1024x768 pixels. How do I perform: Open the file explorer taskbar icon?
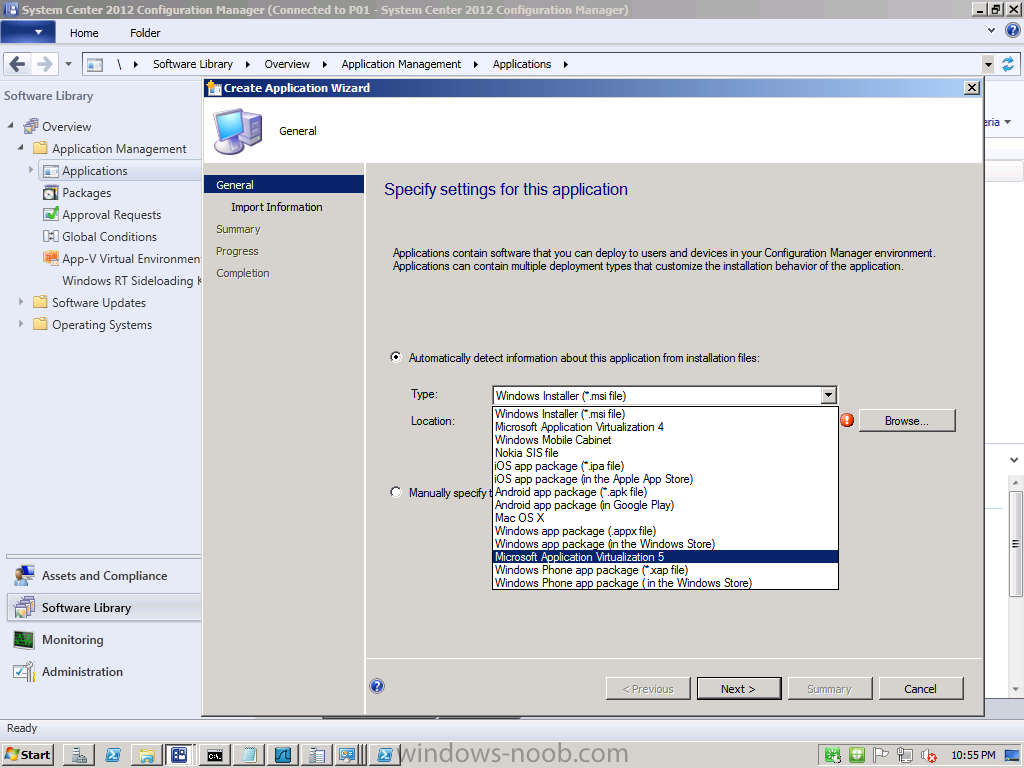tap(146, 755)
